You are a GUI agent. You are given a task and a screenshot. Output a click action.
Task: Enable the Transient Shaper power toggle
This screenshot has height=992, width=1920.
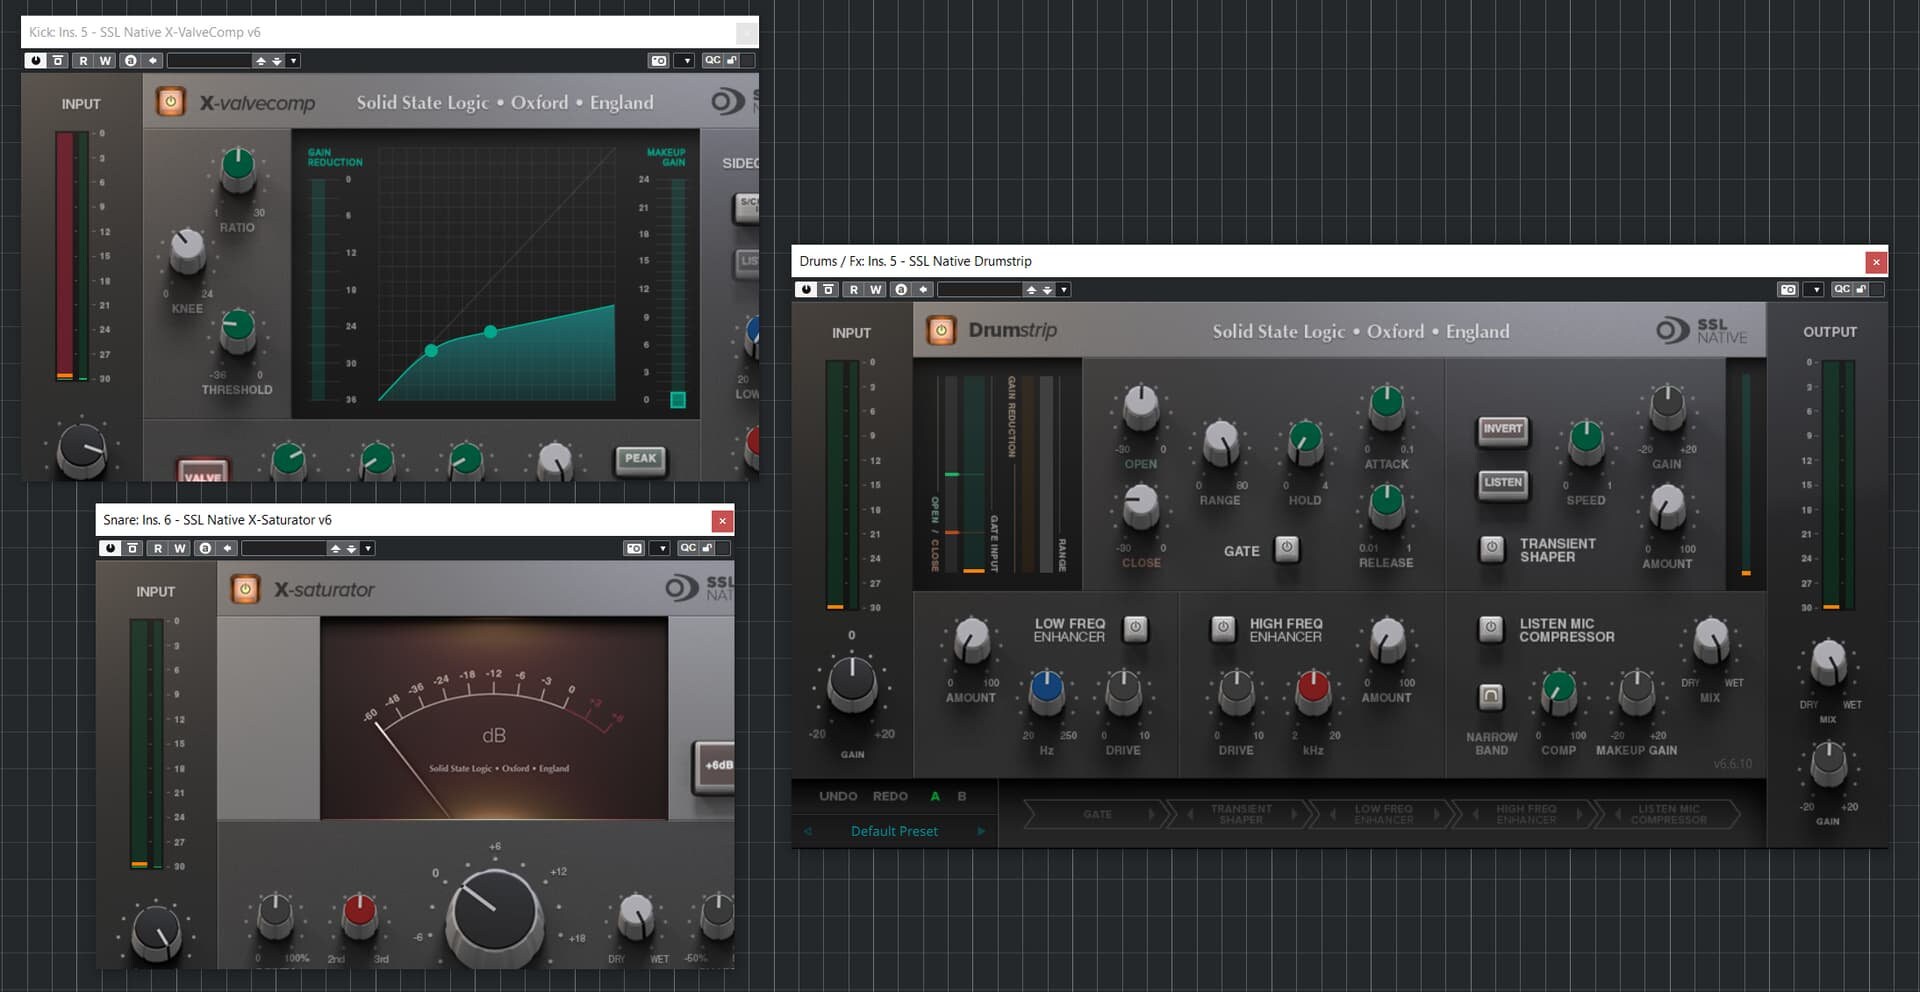[1491, 548]
